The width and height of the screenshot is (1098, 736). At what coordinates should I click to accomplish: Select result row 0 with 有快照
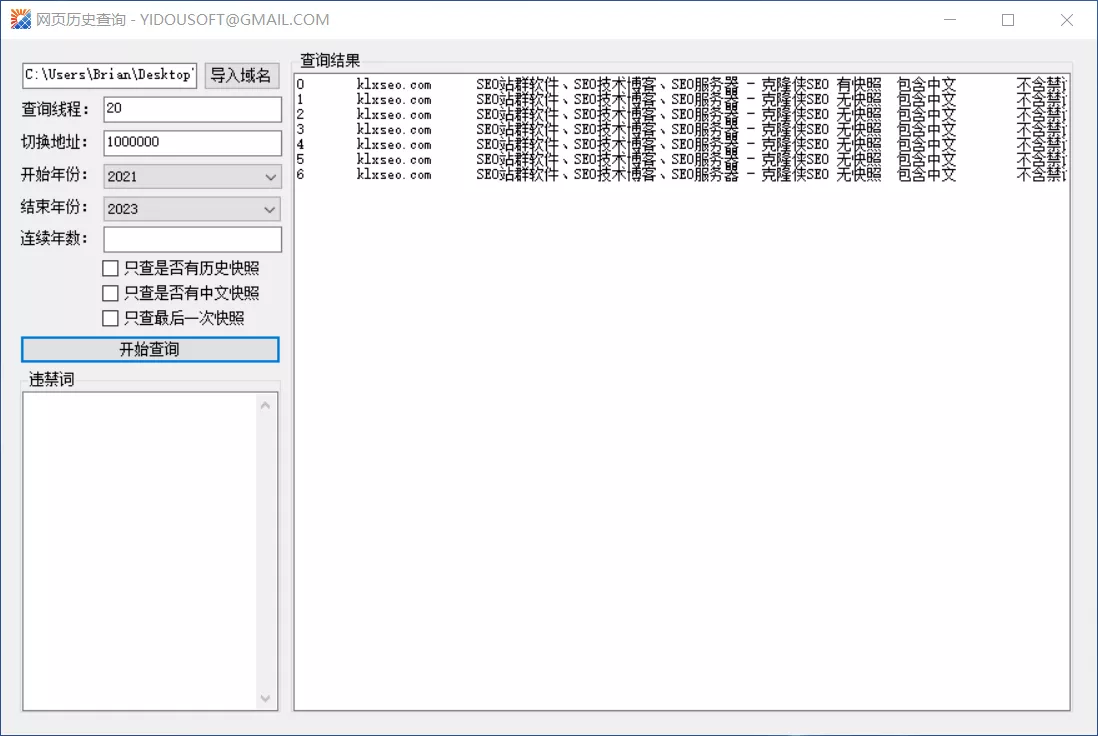tap(681, 85)
